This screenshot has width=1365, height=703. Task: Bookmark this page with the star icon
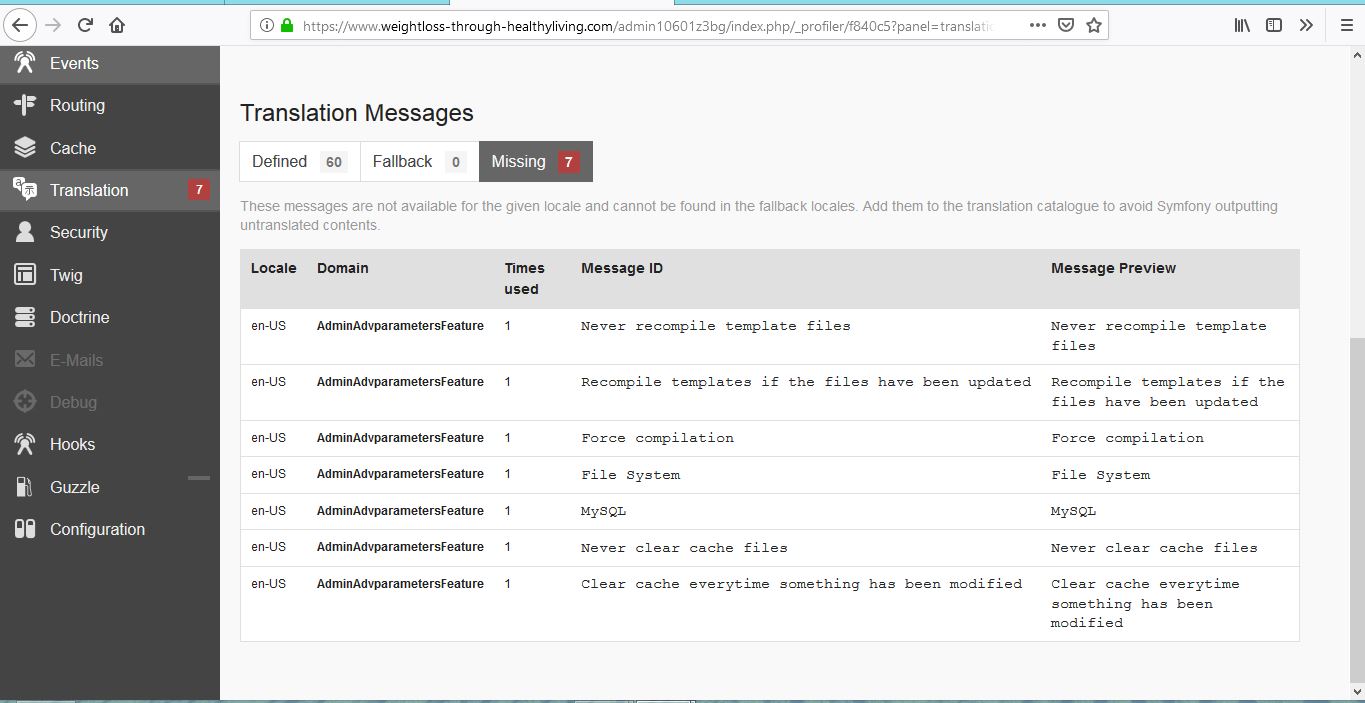pyautogui.click(x=1093, y=25)
